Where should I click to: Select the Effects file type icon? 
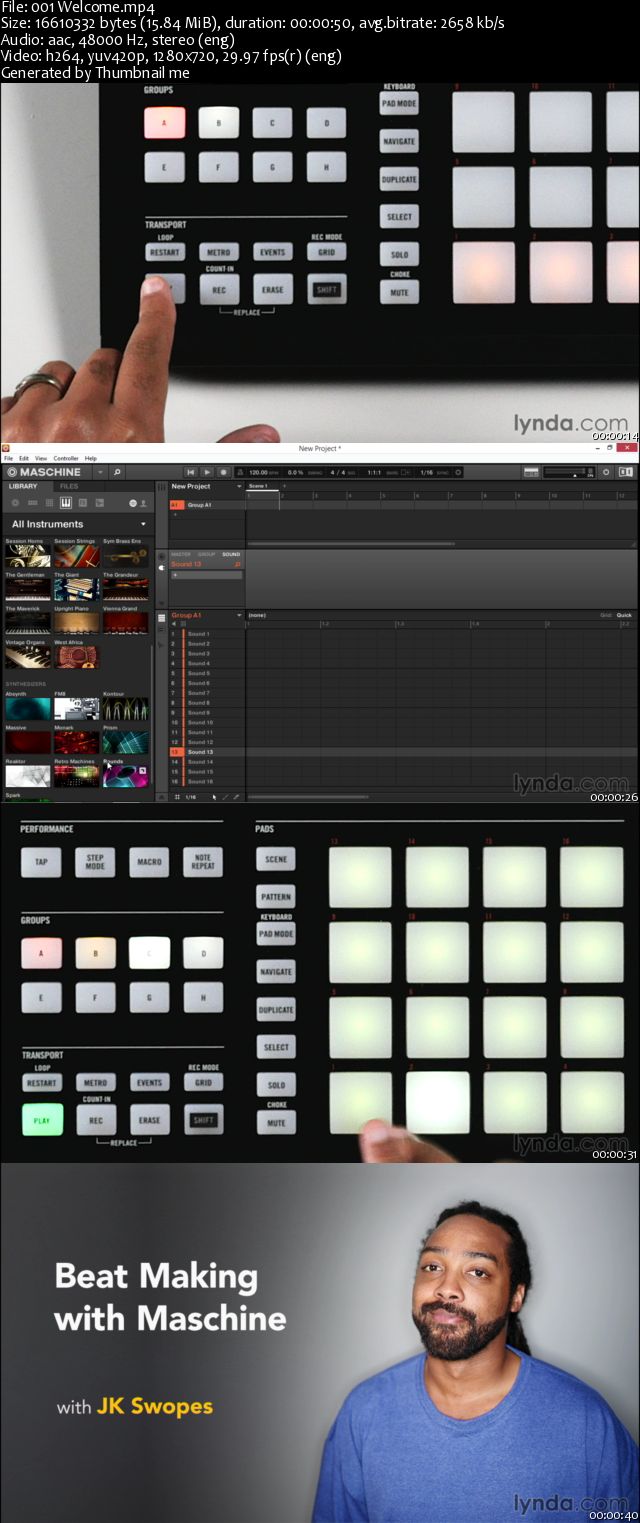tap(83, 502)
